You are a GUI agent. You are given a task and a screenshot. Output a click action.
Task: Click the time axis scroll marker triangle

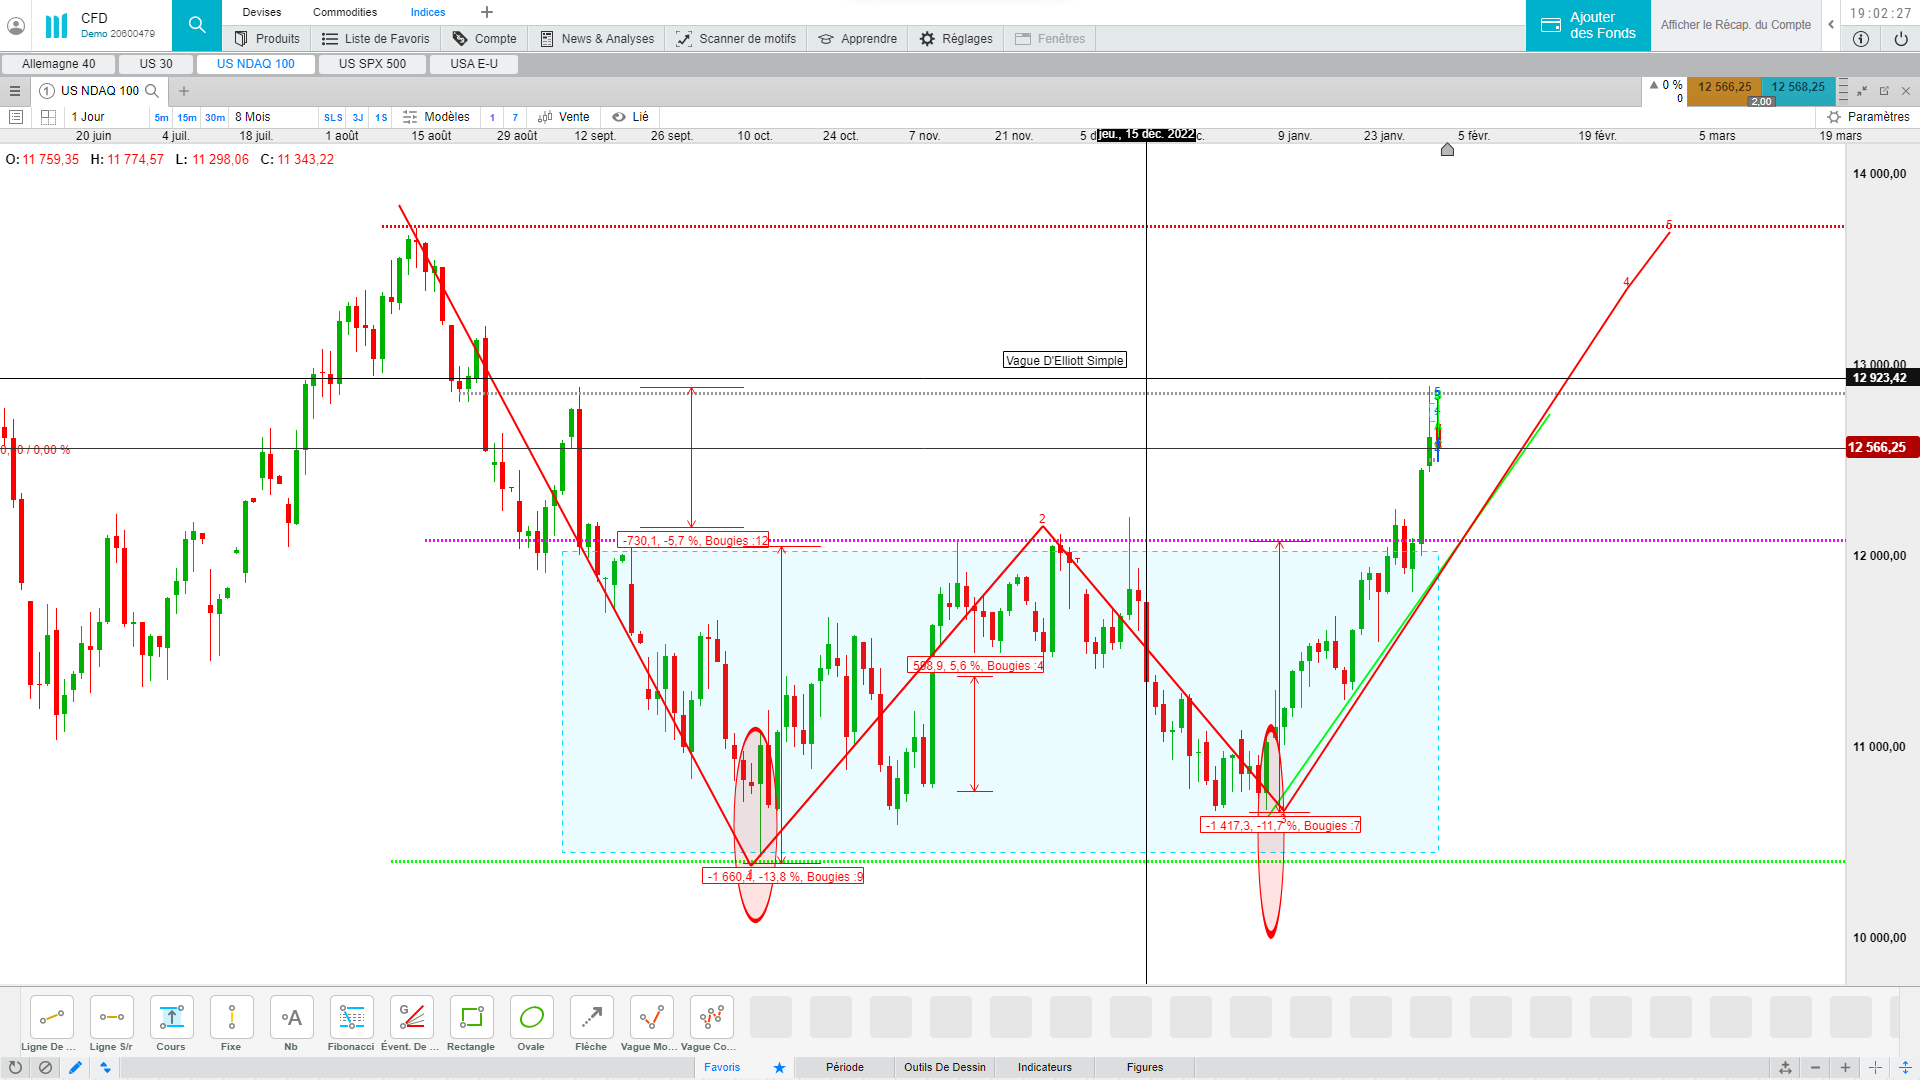[x=1447, y=150]
